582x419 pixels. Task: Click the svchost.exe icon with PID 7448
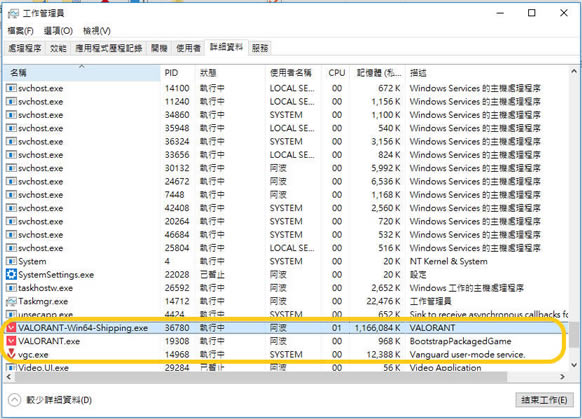pyautogui.click(x=12, y=195)
